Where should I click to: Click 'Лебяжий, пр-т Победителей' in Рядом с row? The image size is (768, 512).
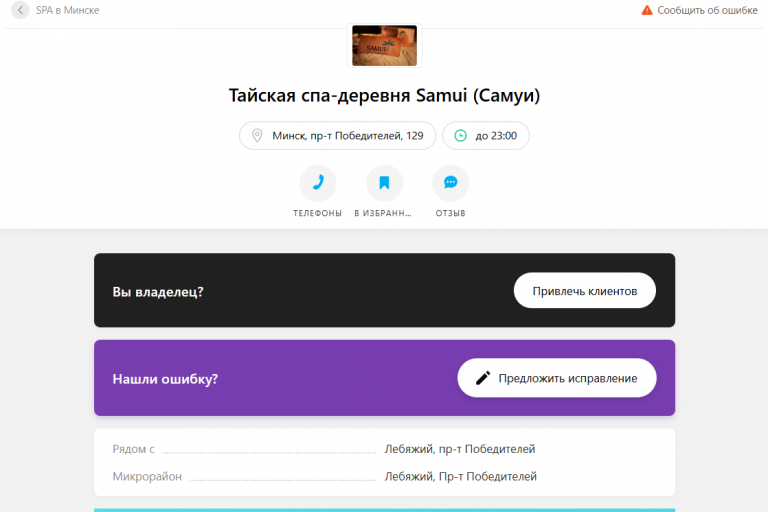pos(460,449)
